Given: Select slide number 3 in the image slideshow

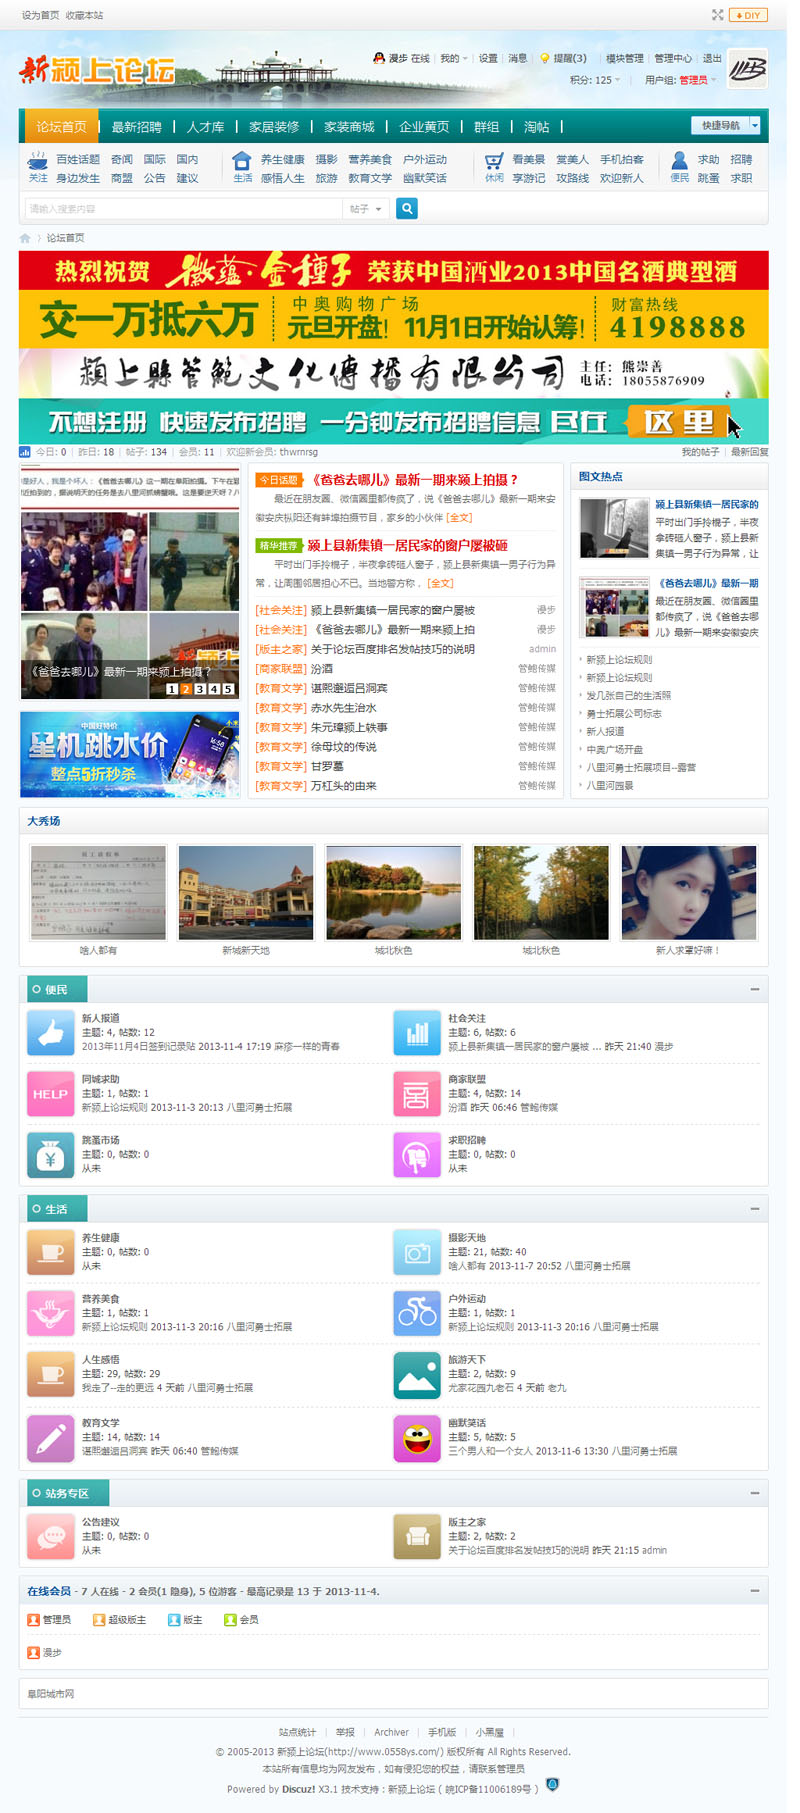Looking at the screenshot, I should tap(199, 689).
